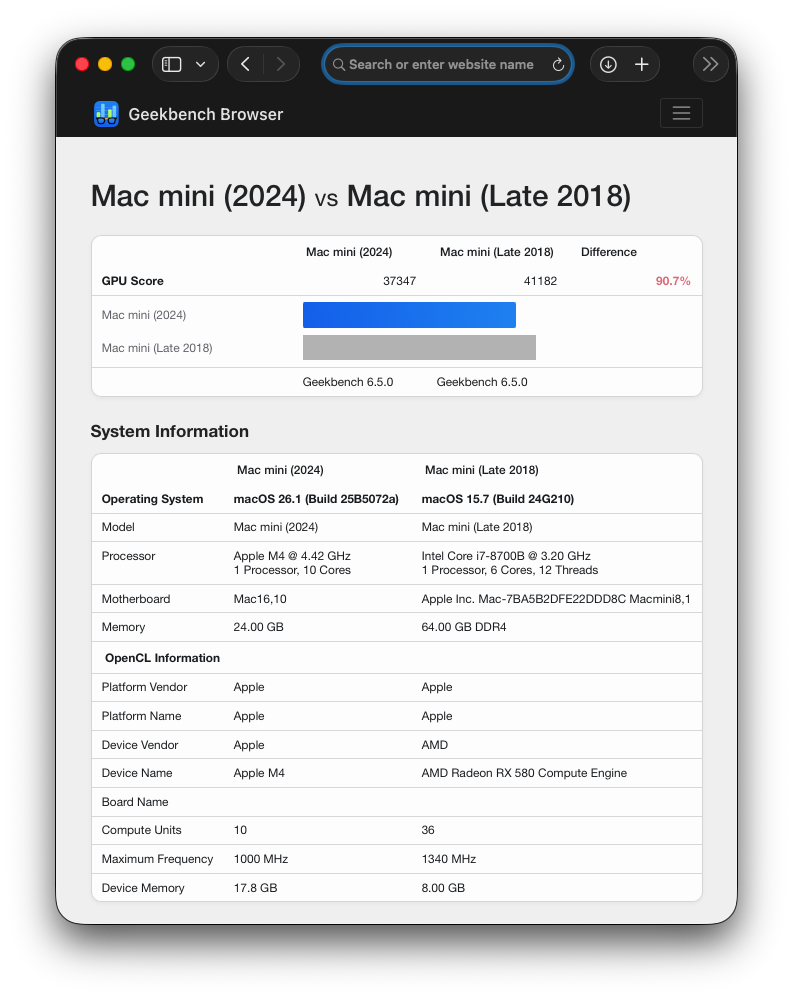The height and width of the screenshot is (998, 793).
Task: Close the Safari window with red button
Action: [x=82, y=64]
